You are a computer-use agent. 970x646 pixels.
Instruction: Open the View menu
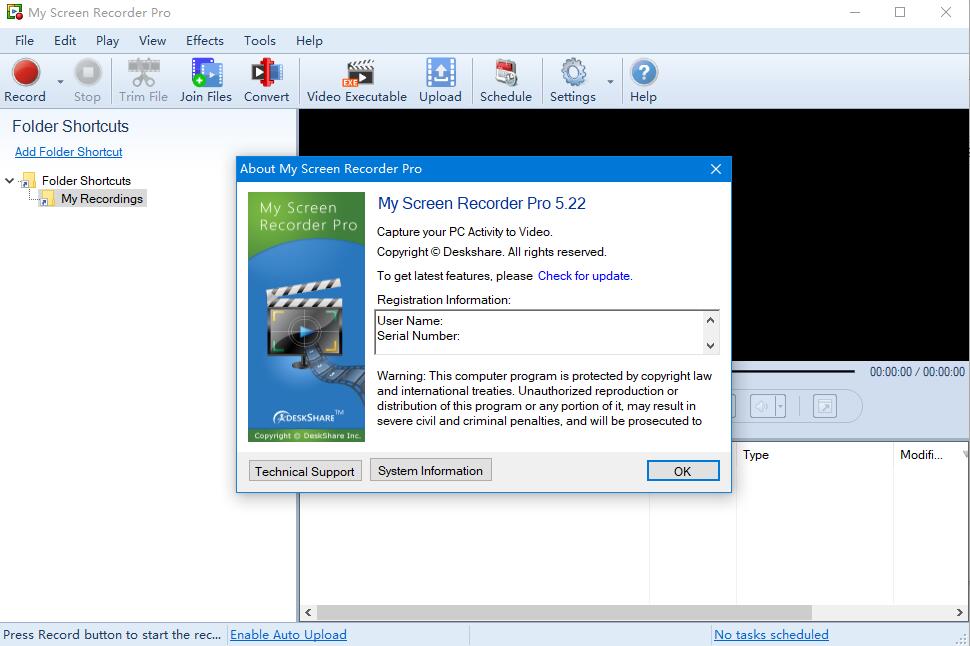tap(152, 41)
